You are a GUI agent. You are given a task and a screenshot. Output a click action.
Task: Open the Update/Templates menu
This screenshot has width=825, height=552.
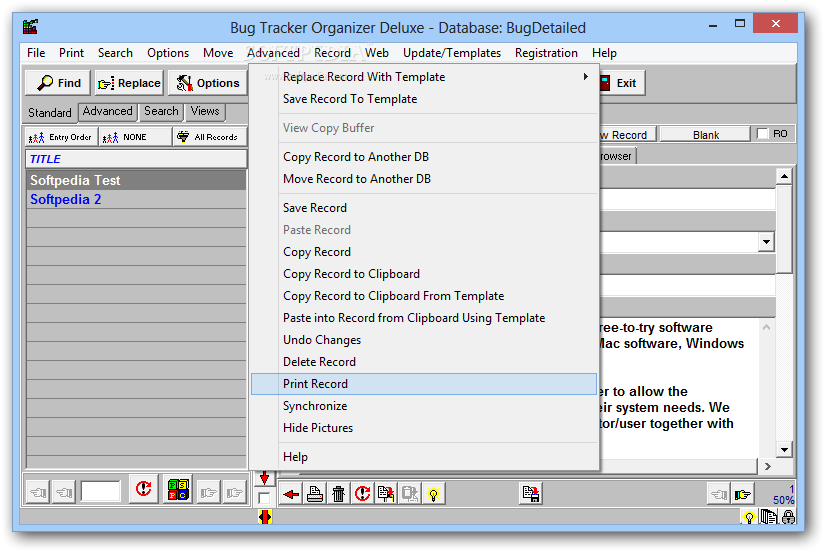click(x=451, y=53)
